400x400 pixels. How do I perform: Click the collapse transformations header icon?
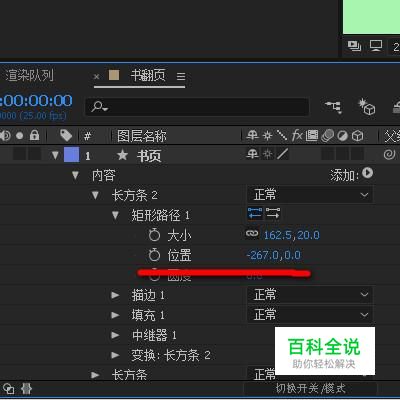(x=267, y=135)
